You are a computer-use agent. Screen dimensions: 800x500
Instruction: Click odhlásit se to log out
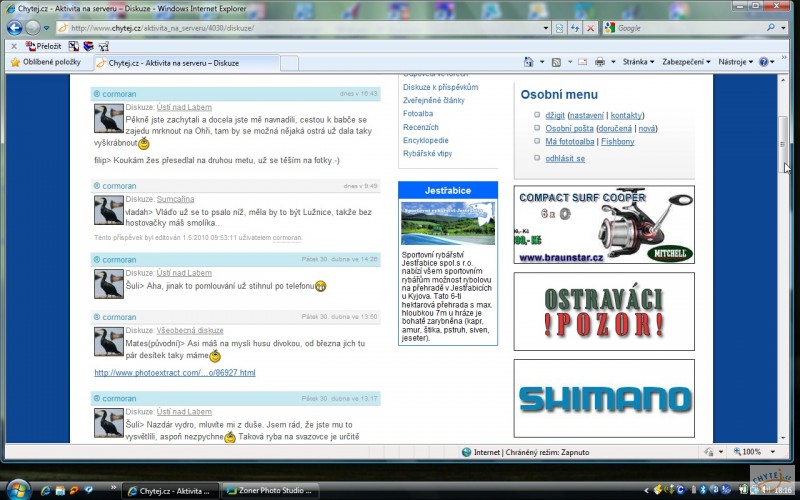(565, 159)
